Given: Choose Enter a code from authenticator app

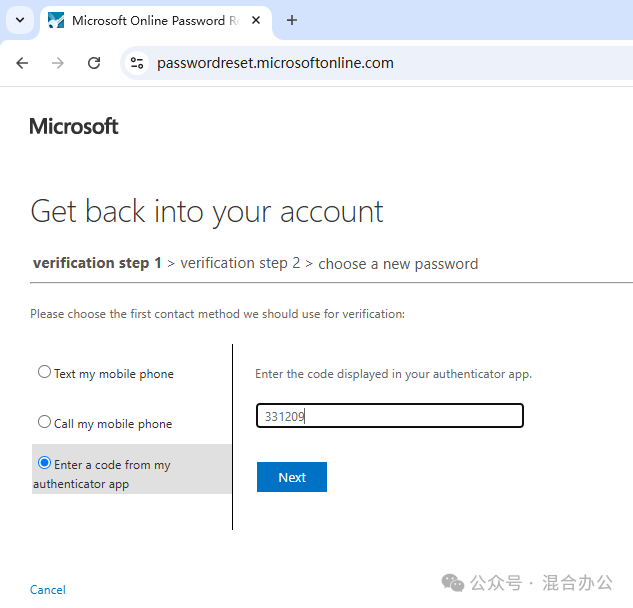Looking at the screenshot, I should tap(44, 463).
